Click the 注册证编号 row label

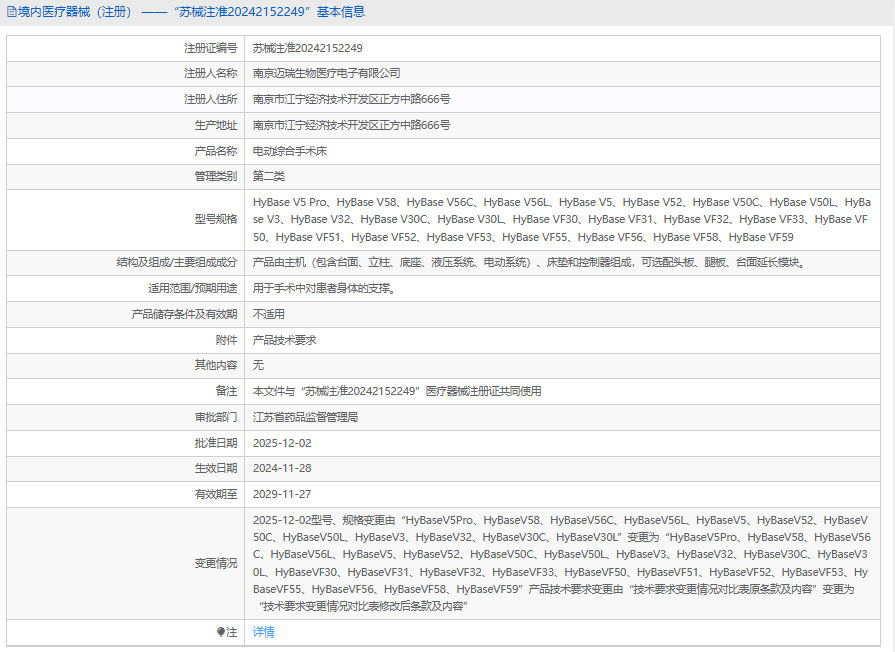210,49
